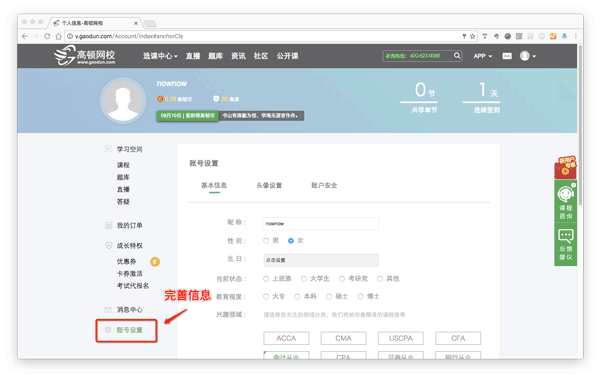
Task: Click the orange coupon count badge
Action: pos(155,261)
